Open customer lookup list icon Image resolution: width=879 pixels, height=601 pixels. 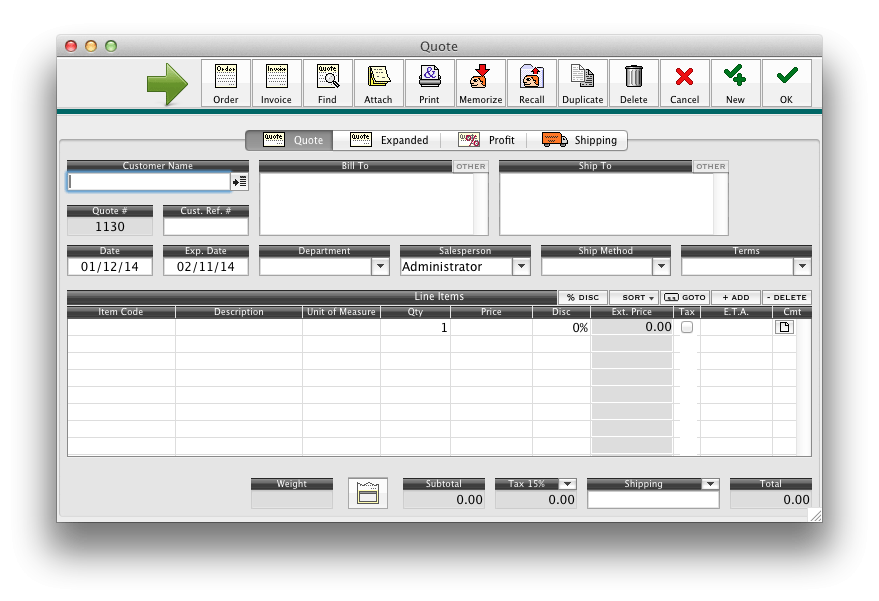pyautogui.click(x=239, y=182)
